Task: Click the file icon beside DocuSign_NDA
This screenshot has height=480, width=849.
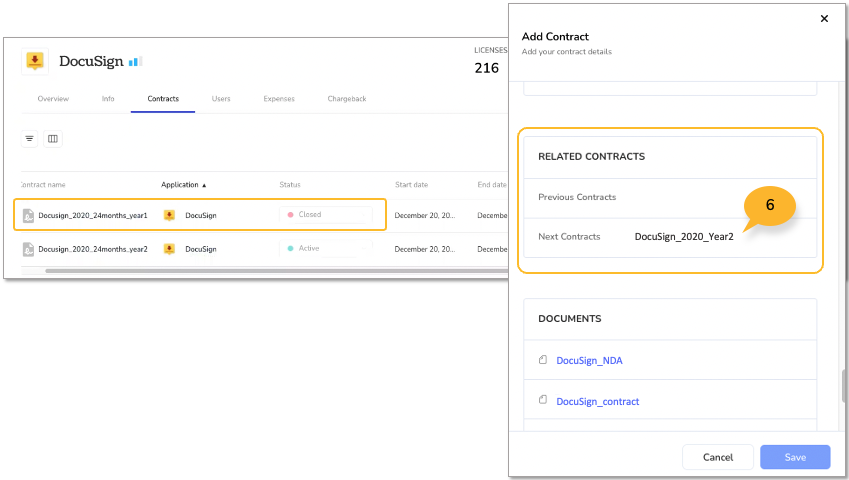Action: click(543, 360)
